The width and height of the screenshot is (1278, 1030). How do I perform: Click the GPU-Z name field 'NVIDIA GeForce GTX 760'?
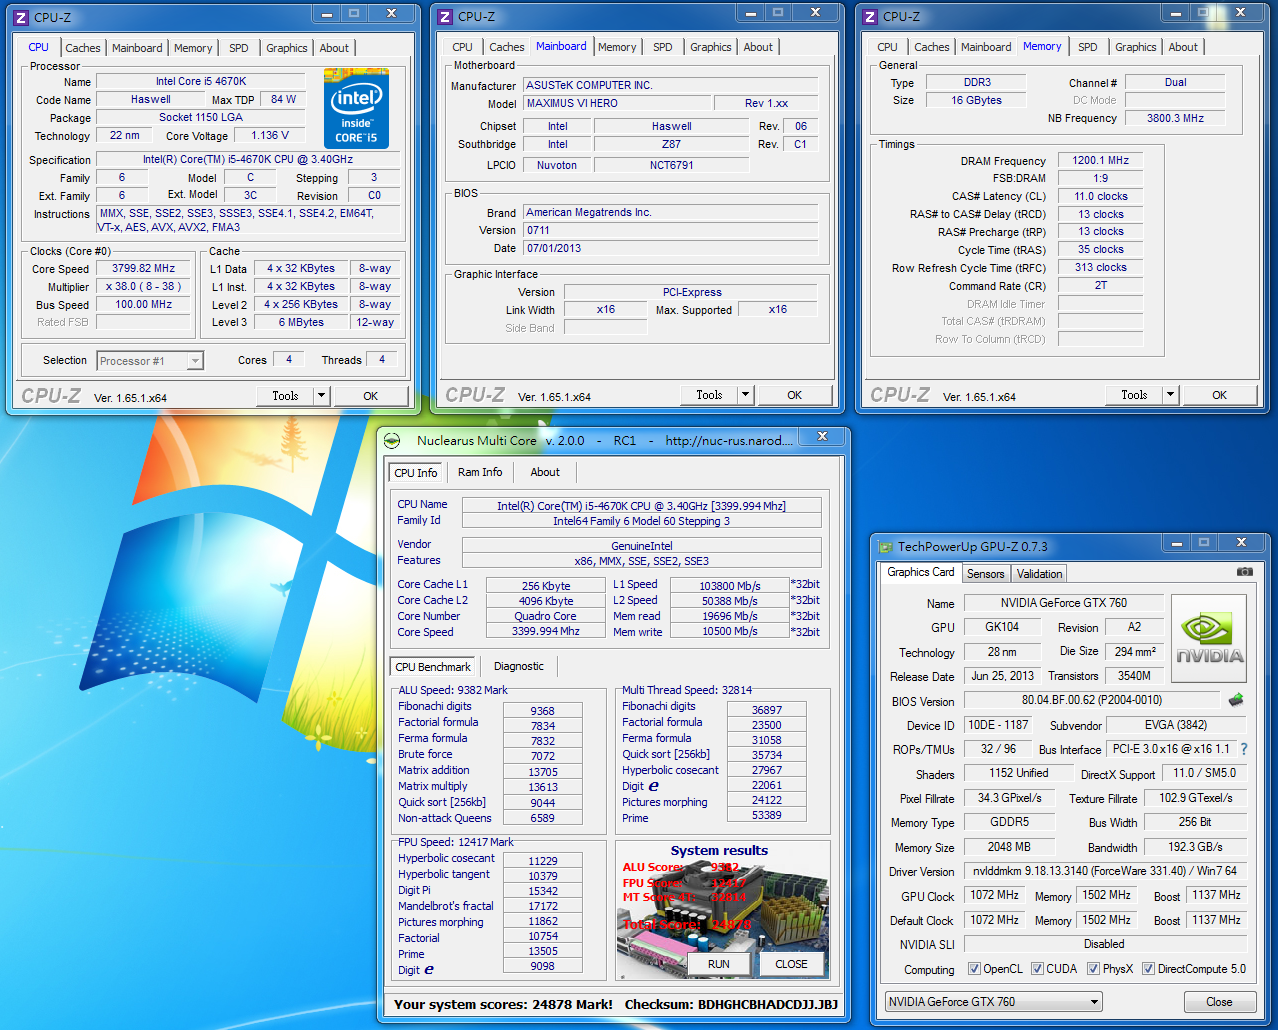1063,603
